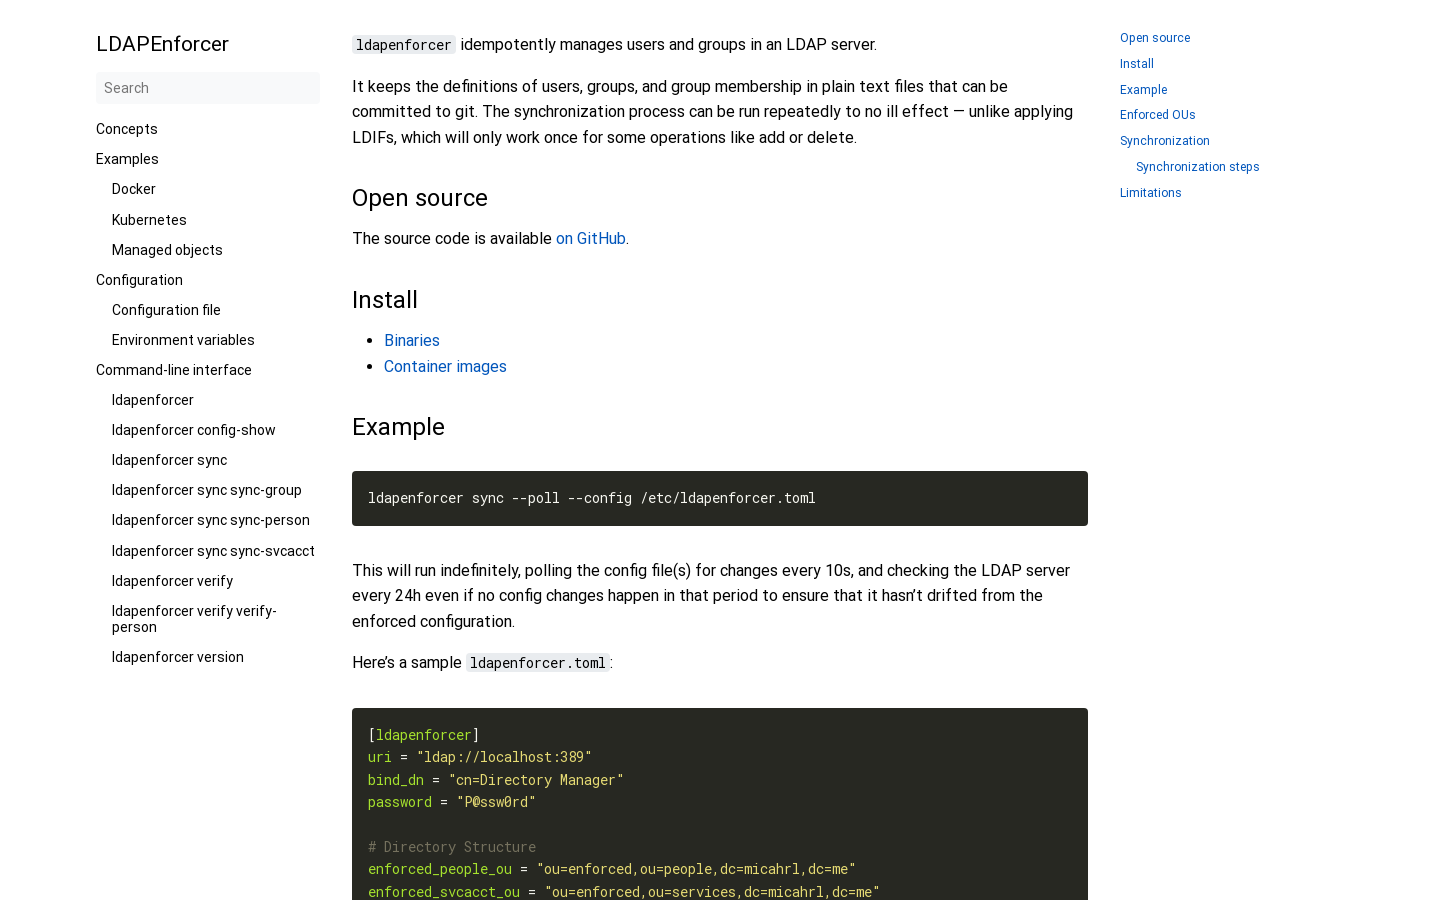Click the 'Install' heading in the article
Screen dimensions: 1440x900
pyautogui.click(x=385, y=300)
